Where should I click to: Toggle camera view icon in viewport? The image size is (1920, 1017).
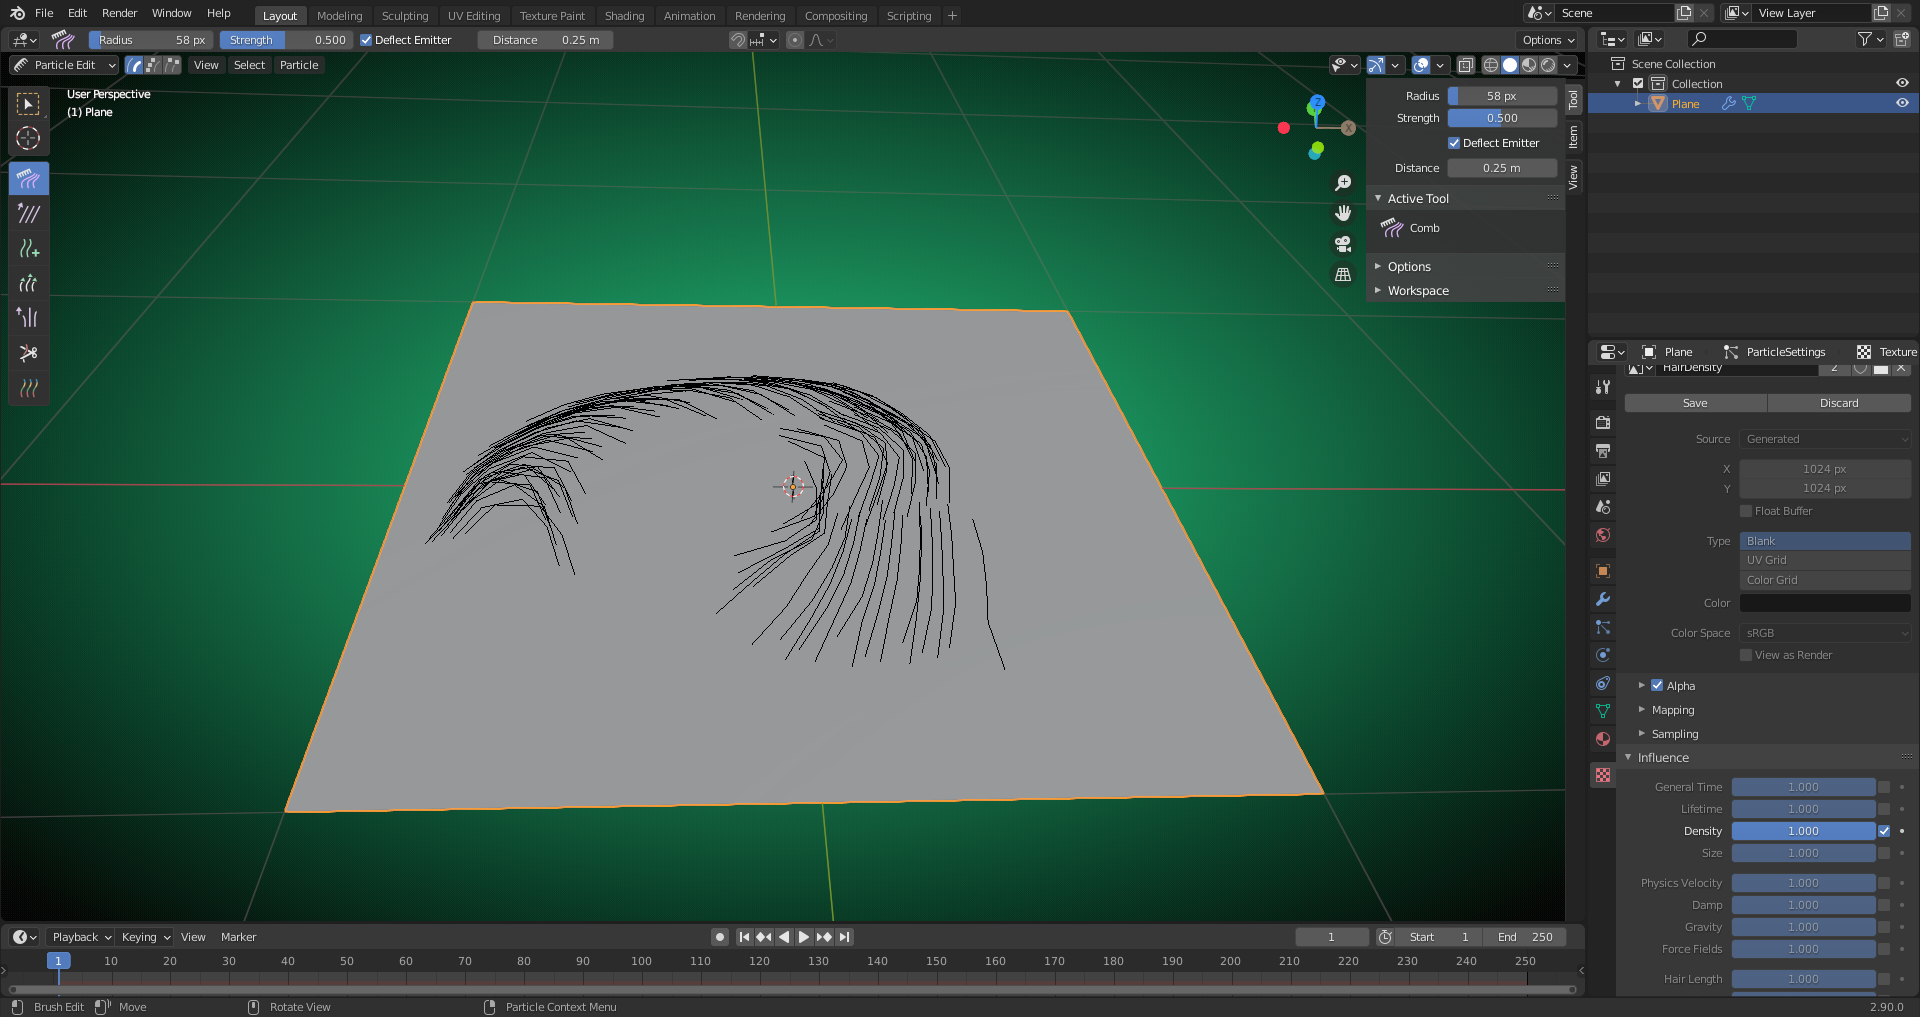pos(1343,244)
